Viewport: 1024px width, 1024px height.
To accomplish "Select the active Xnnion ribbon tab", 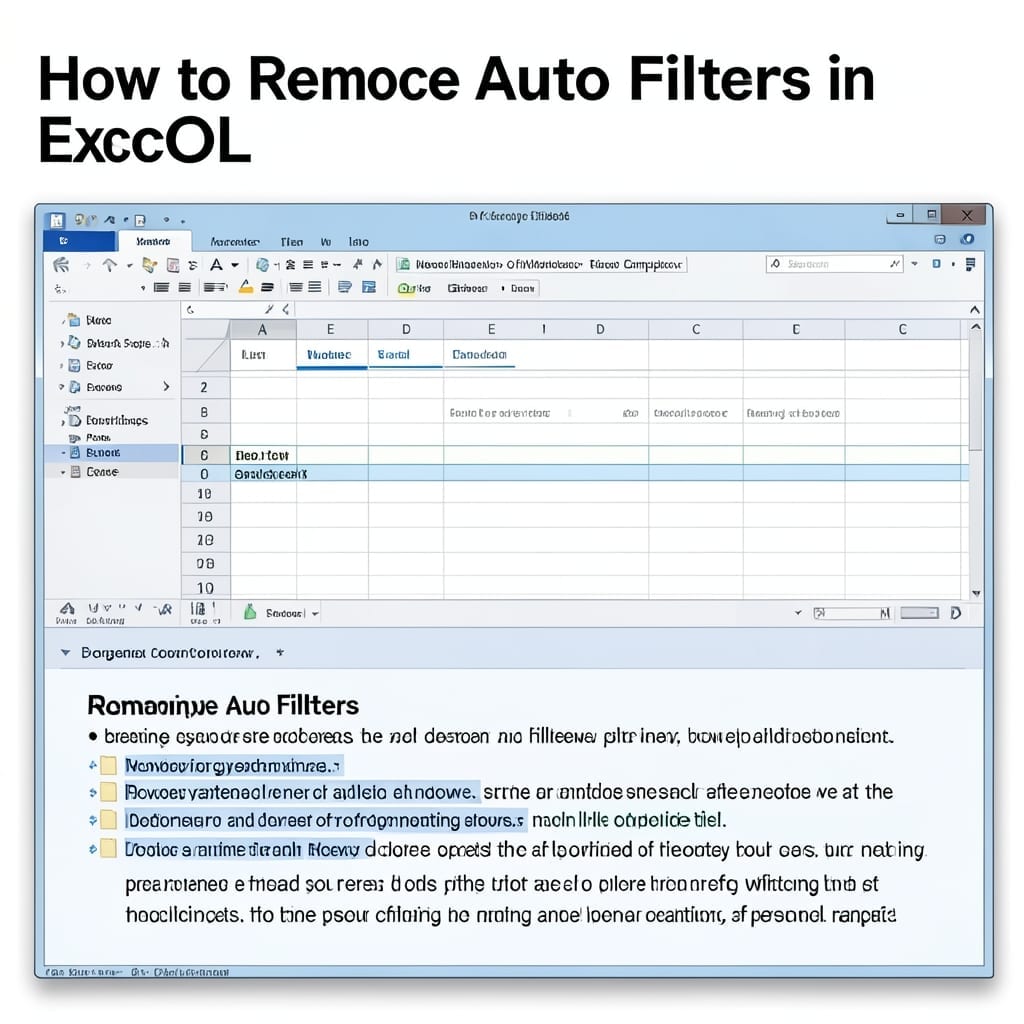I will point(153,242).
